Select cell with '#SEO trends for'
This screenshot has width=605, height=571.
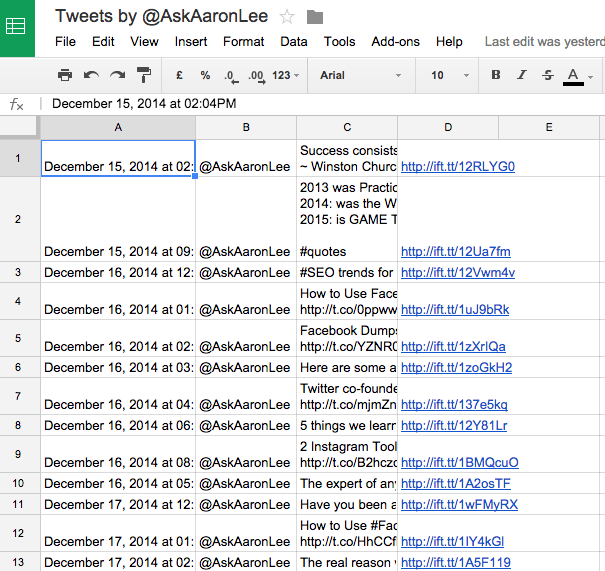pos(347,272)
